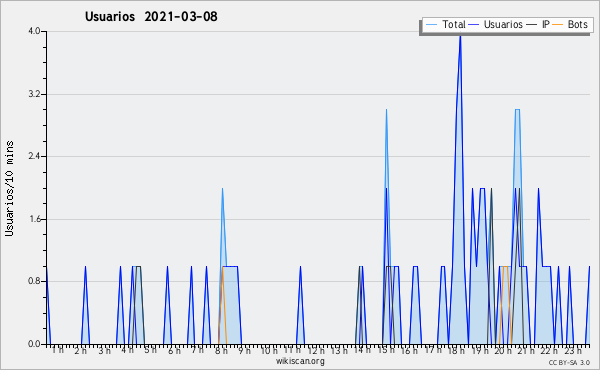Click the "6 h" x-axis label
This screenshot has width=600, height=370.
point(174,350)
